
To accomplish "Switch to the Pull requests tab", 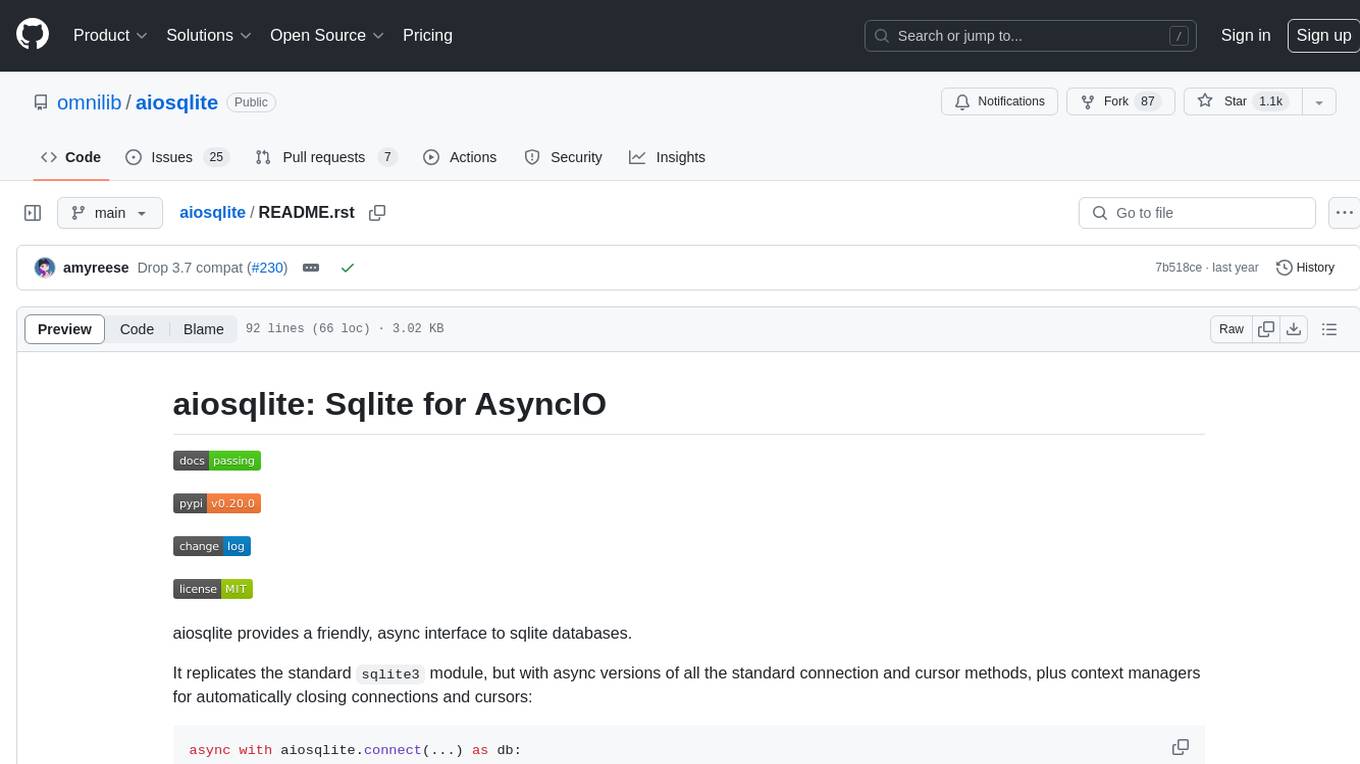I will pyautogui.click(x=326, y=157).
